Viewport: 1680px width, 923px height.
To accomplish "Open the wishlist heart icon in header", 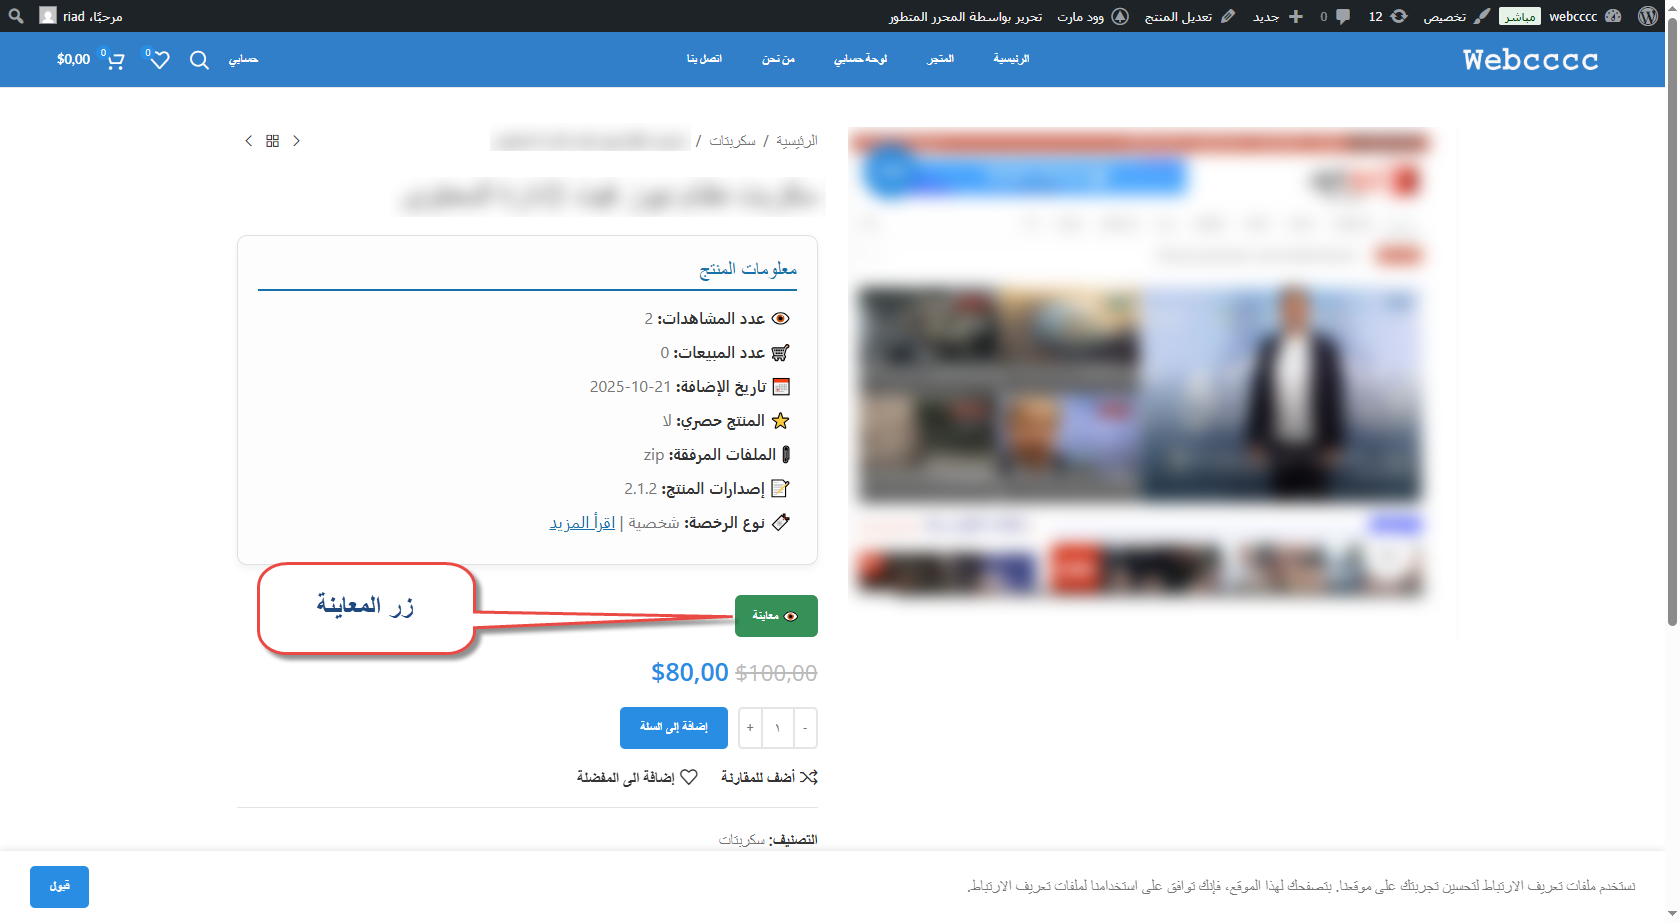I will pos(159,60).
